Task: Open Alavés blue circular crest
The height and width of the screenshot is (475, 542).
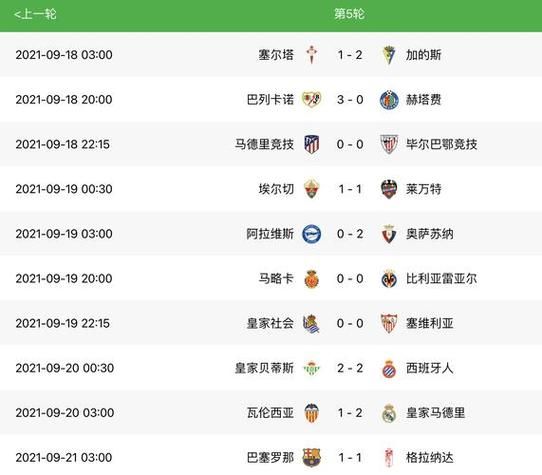Action: (311, 234)
